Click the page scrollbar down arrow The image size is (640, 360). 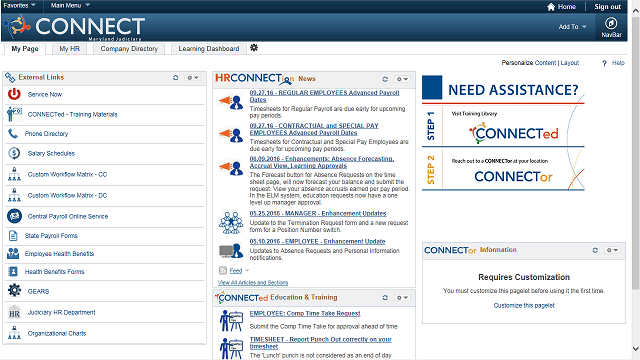pos(636,349)
